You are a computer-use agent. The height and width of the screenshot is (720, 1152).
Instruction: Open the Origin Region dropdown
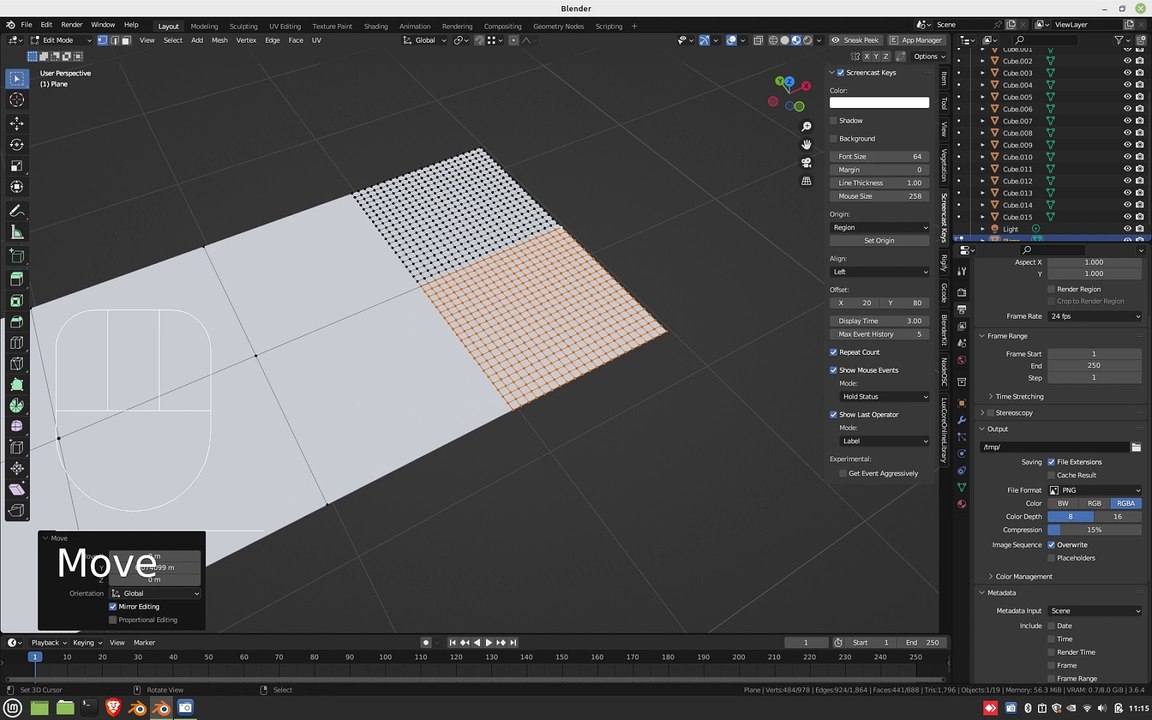pos(879,228)
